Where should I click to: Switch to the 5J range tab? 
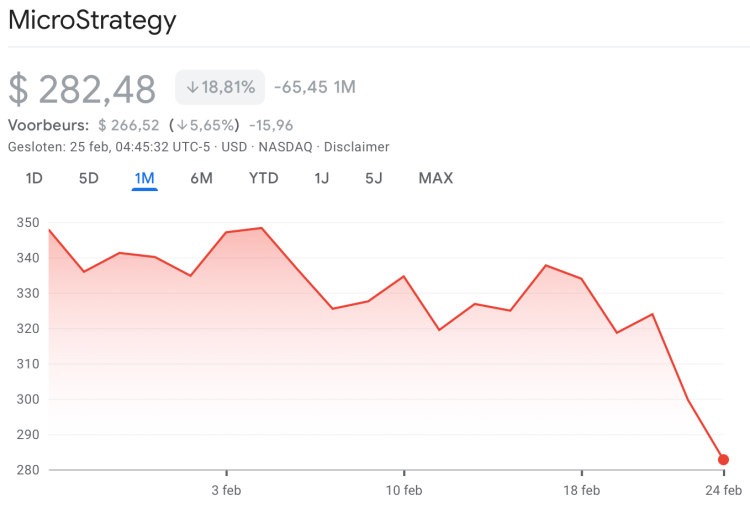(374, 178)
